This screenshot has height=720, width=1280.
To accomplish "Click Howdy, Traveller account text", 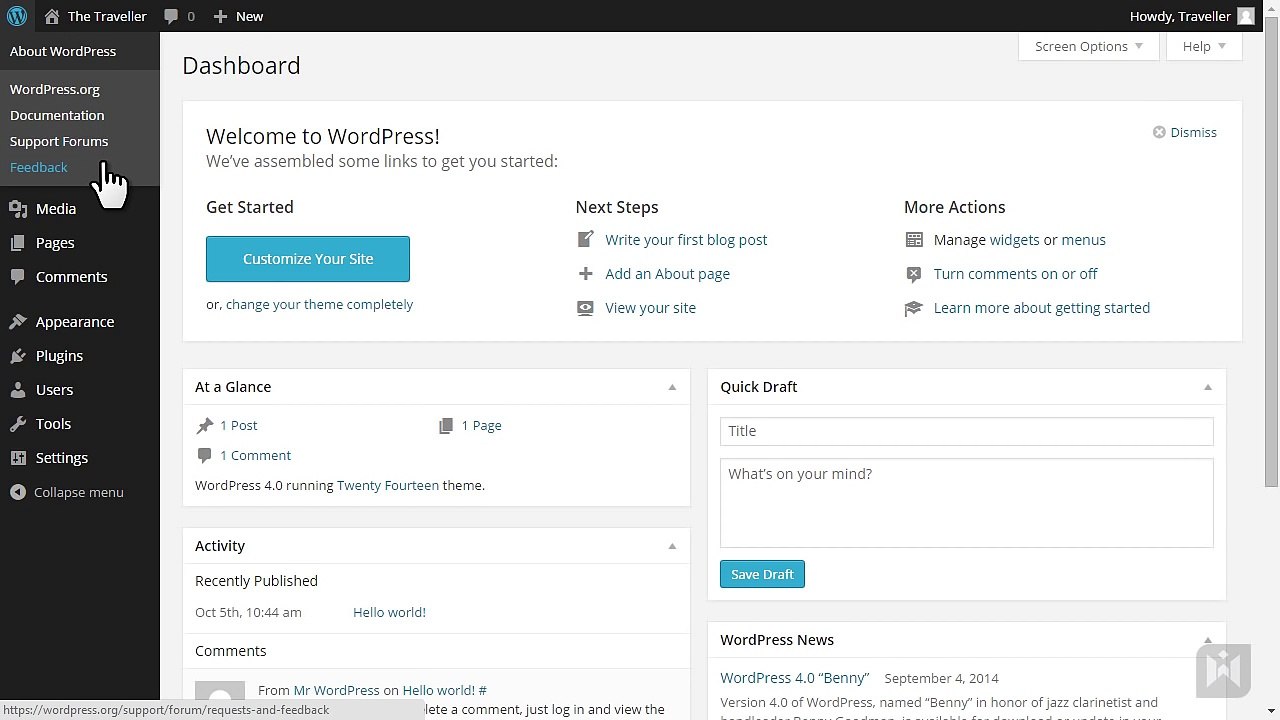I will click(1180, 16).
